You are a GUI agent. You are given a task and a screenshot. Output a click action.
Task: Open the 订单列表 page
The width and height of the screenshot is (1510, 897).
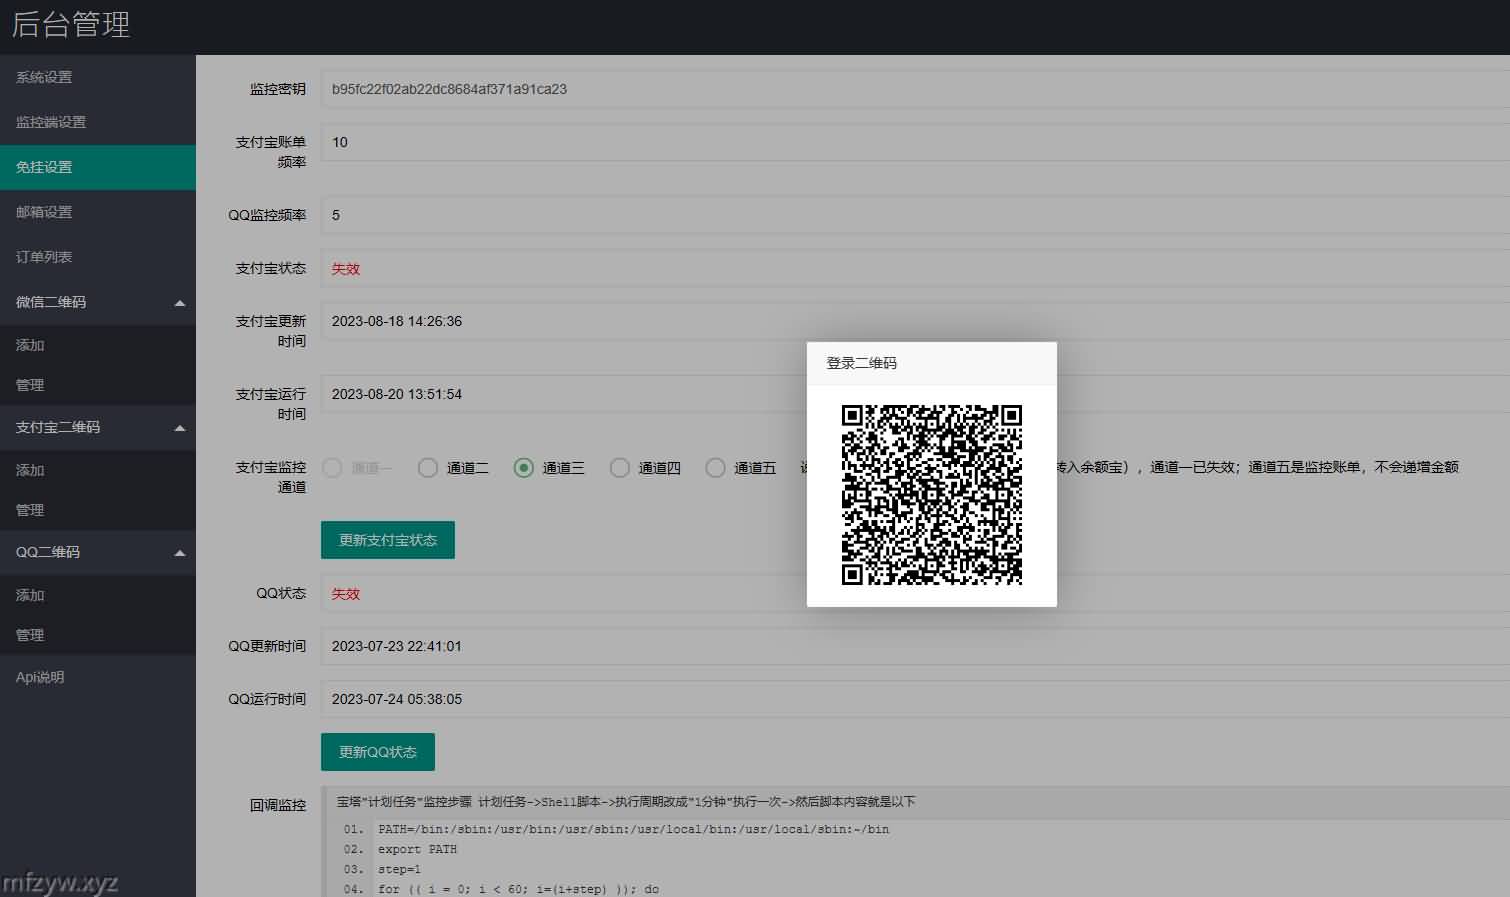pyautogui.click(x=44, y=257)
